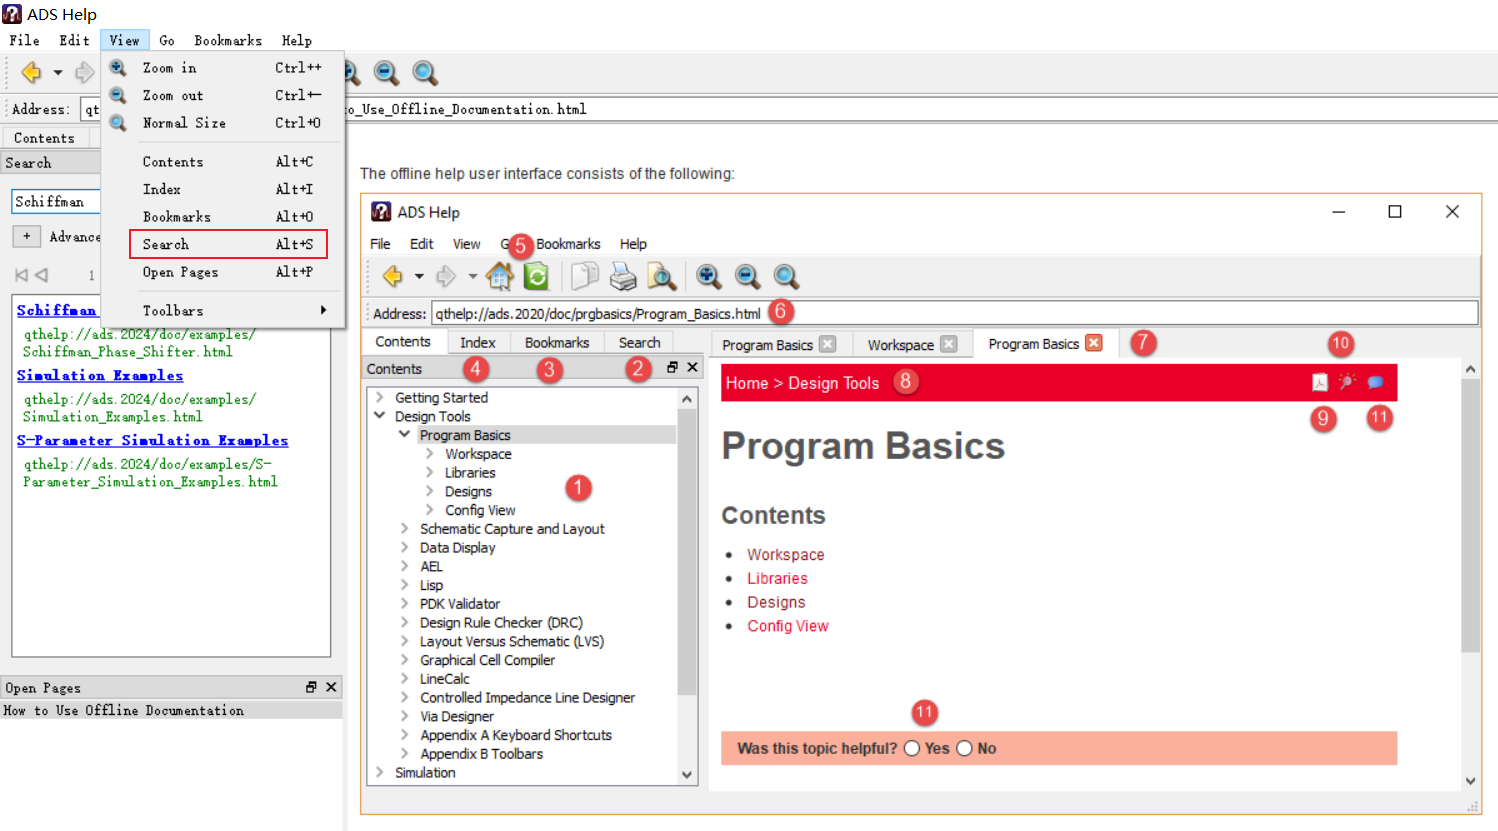Click Home in the red breadcrumb bar
Image resolution: width=1498 pixels, height=831 pixels.
pos(747,383)
